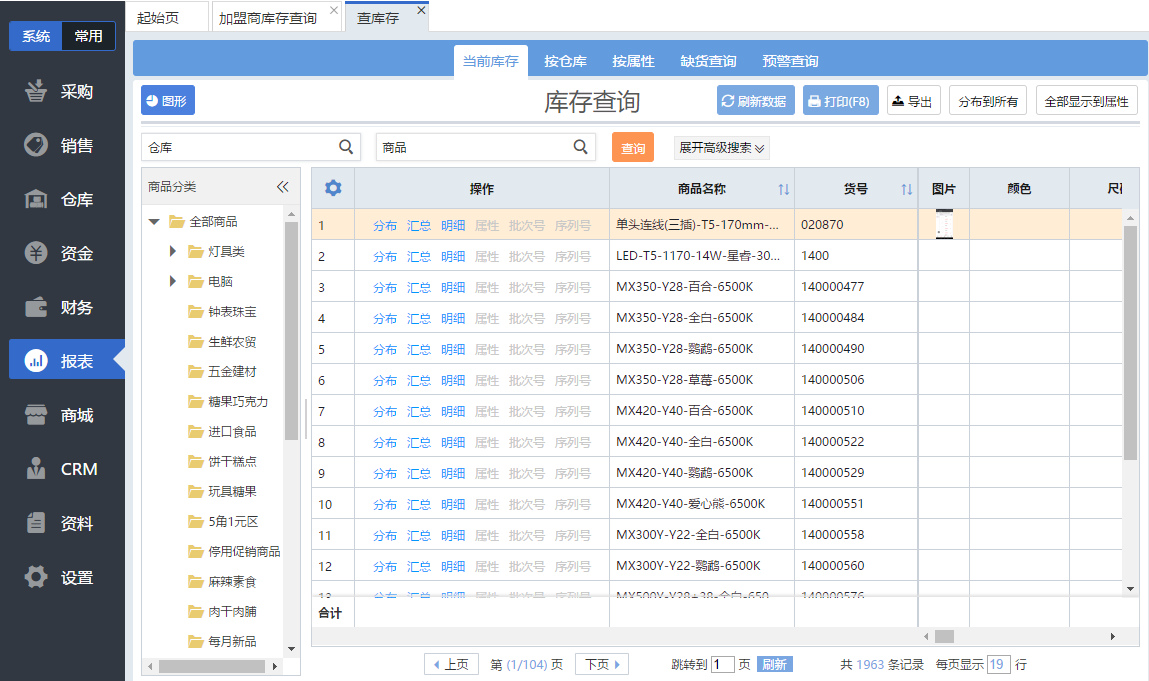
Task: Open the 资金 funds sidebar icon
Action: pyautogui.click(x=37, y=253)
